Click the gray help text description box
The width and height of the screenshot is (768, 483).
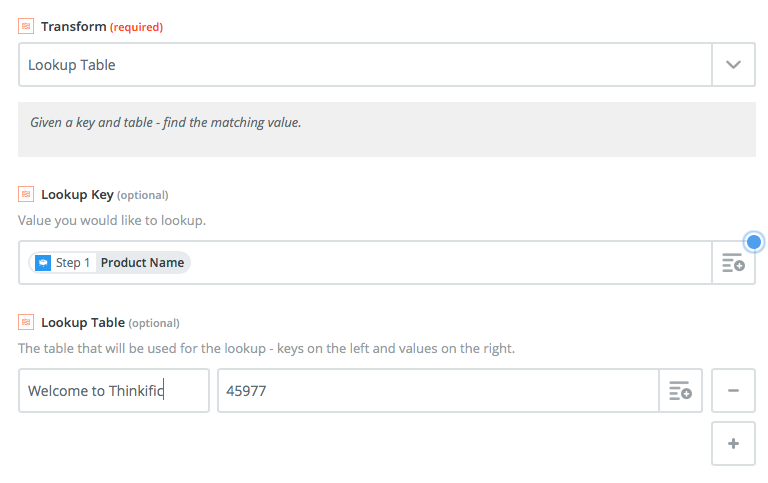(x=387, y=129)
